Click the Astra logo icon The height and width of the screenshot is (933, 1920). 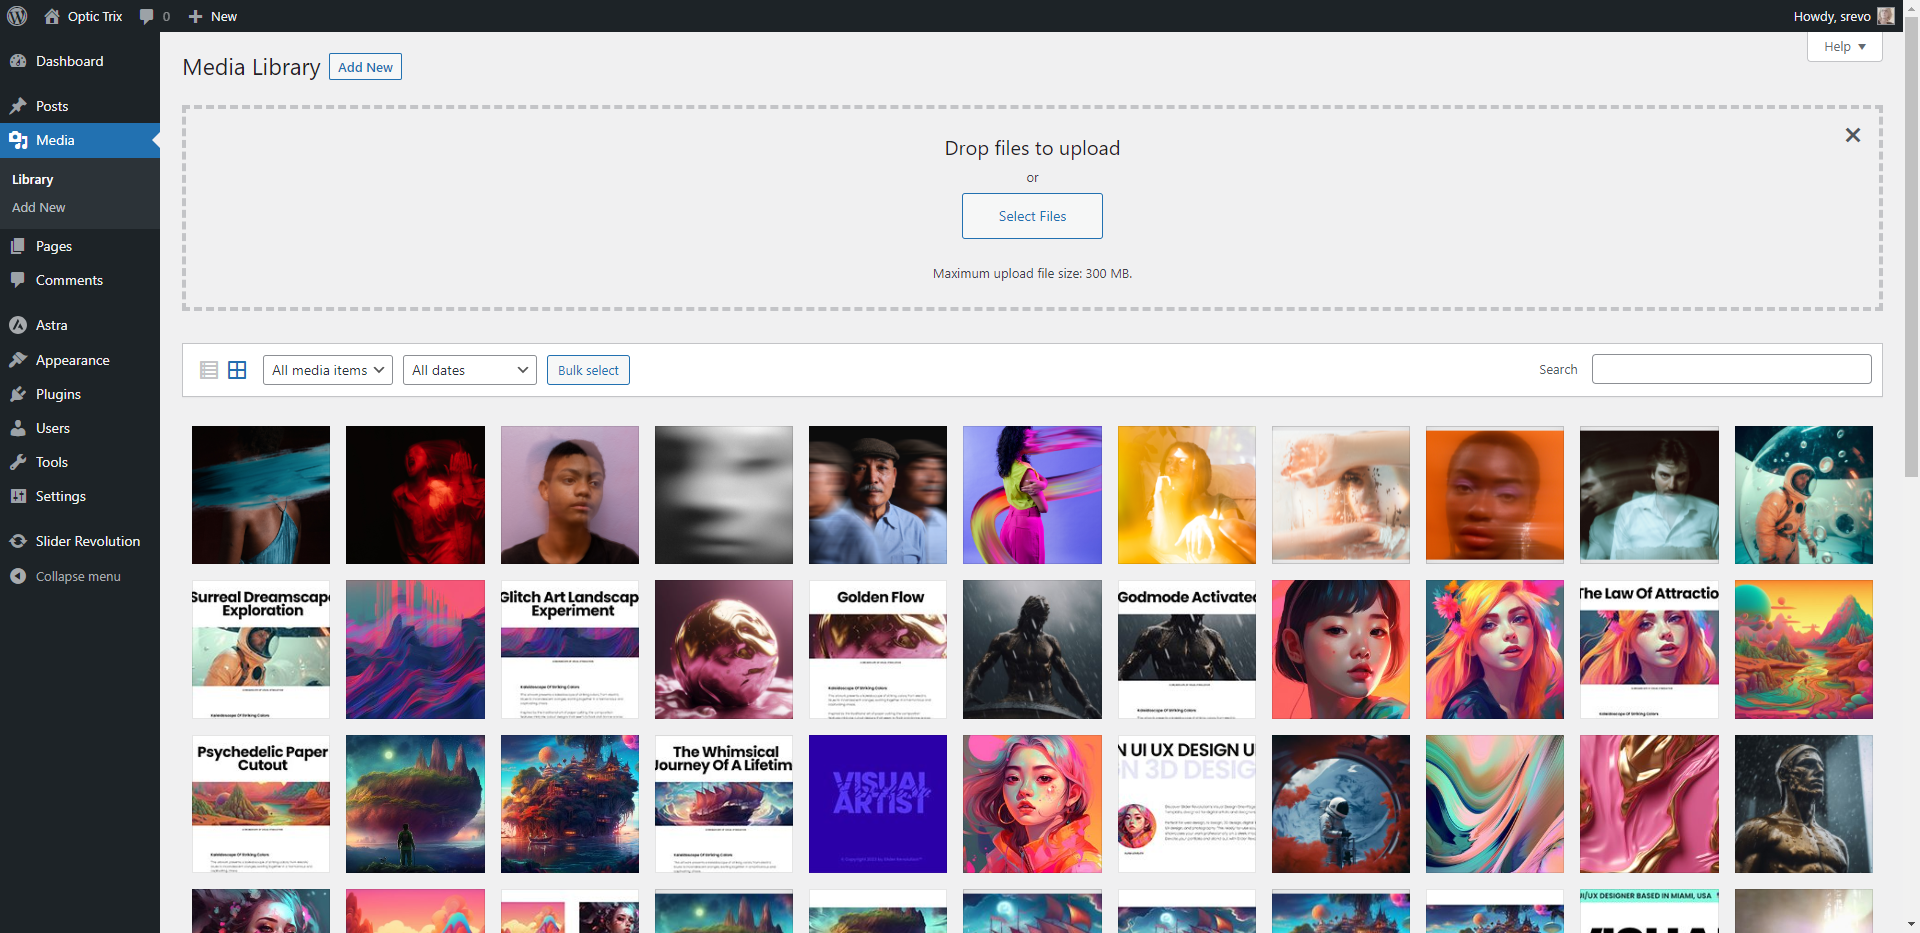coord(18,325)
